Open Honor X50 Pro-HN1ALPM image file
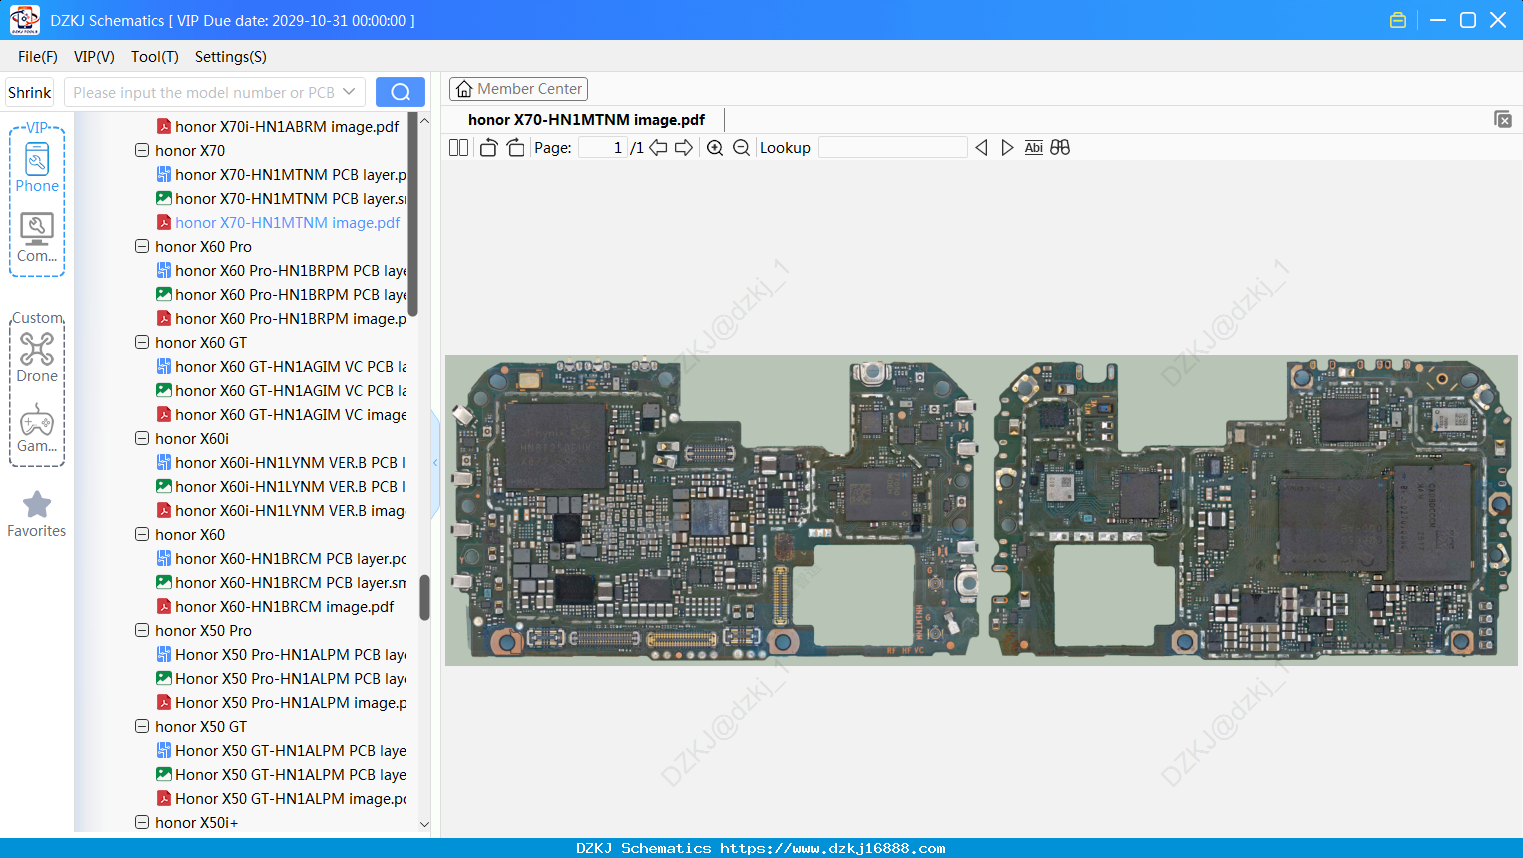The image size is (1523, 858). tap(282, 703)
